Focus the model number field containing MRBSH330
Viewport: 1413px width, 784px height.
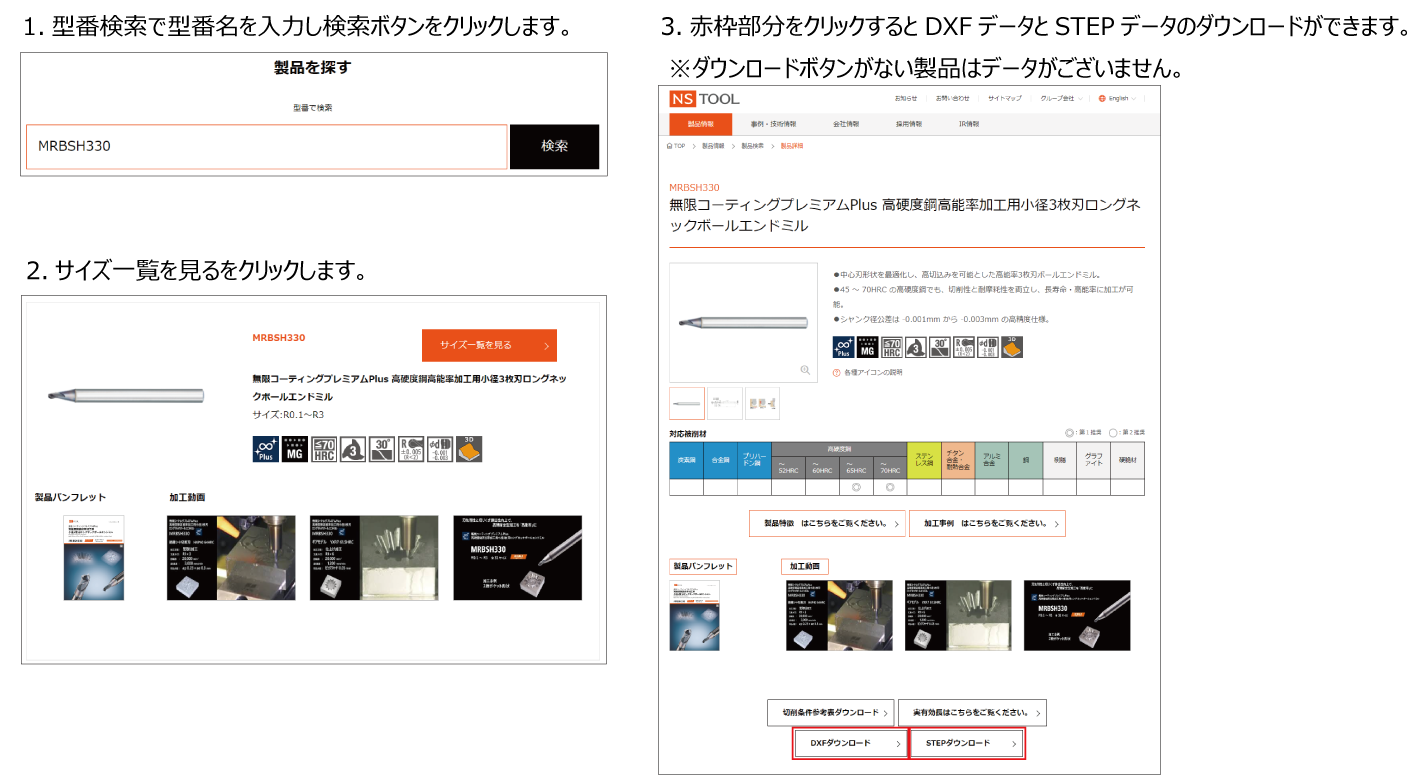(x=267, y=147)
